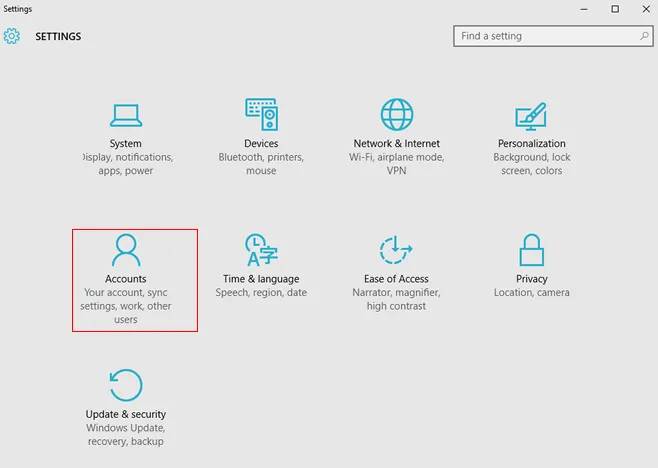Open the Update & security circular-arrow icon
This screenshot has width=658, height=468.
coord(126,385)
